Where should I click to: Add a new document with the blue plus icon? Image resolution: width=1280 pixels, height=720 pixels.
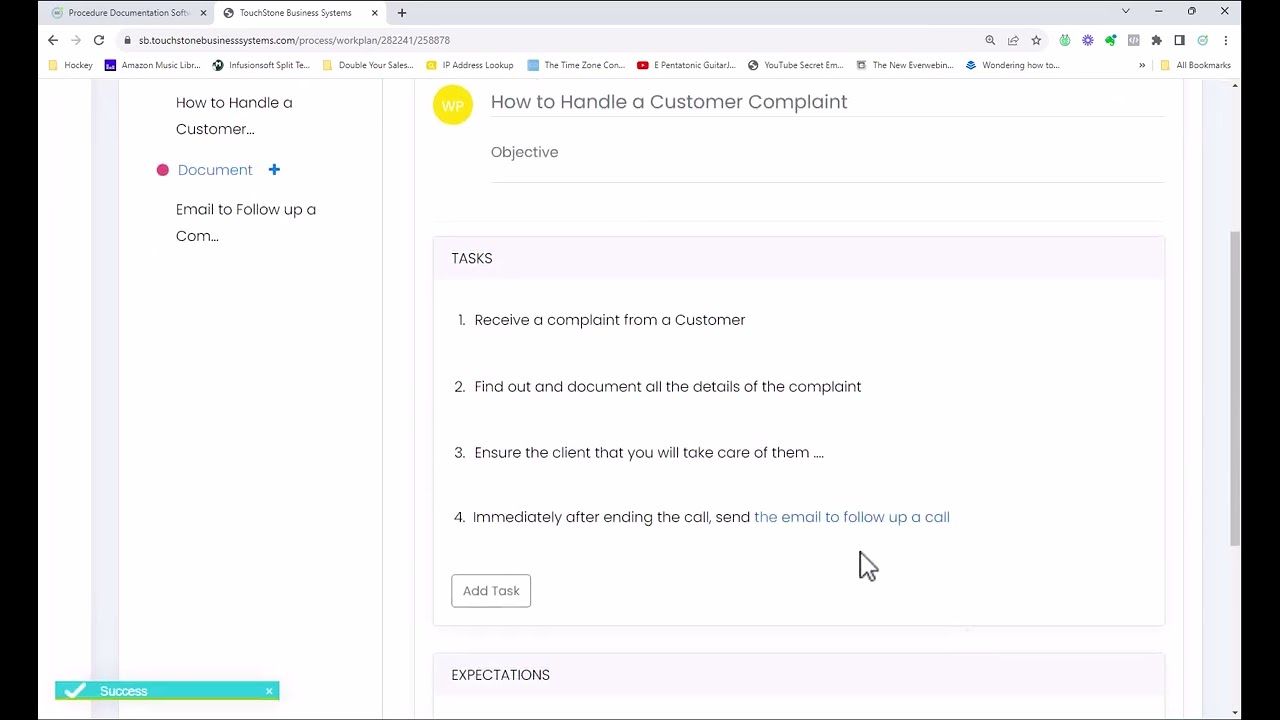[x=274, y=170]
